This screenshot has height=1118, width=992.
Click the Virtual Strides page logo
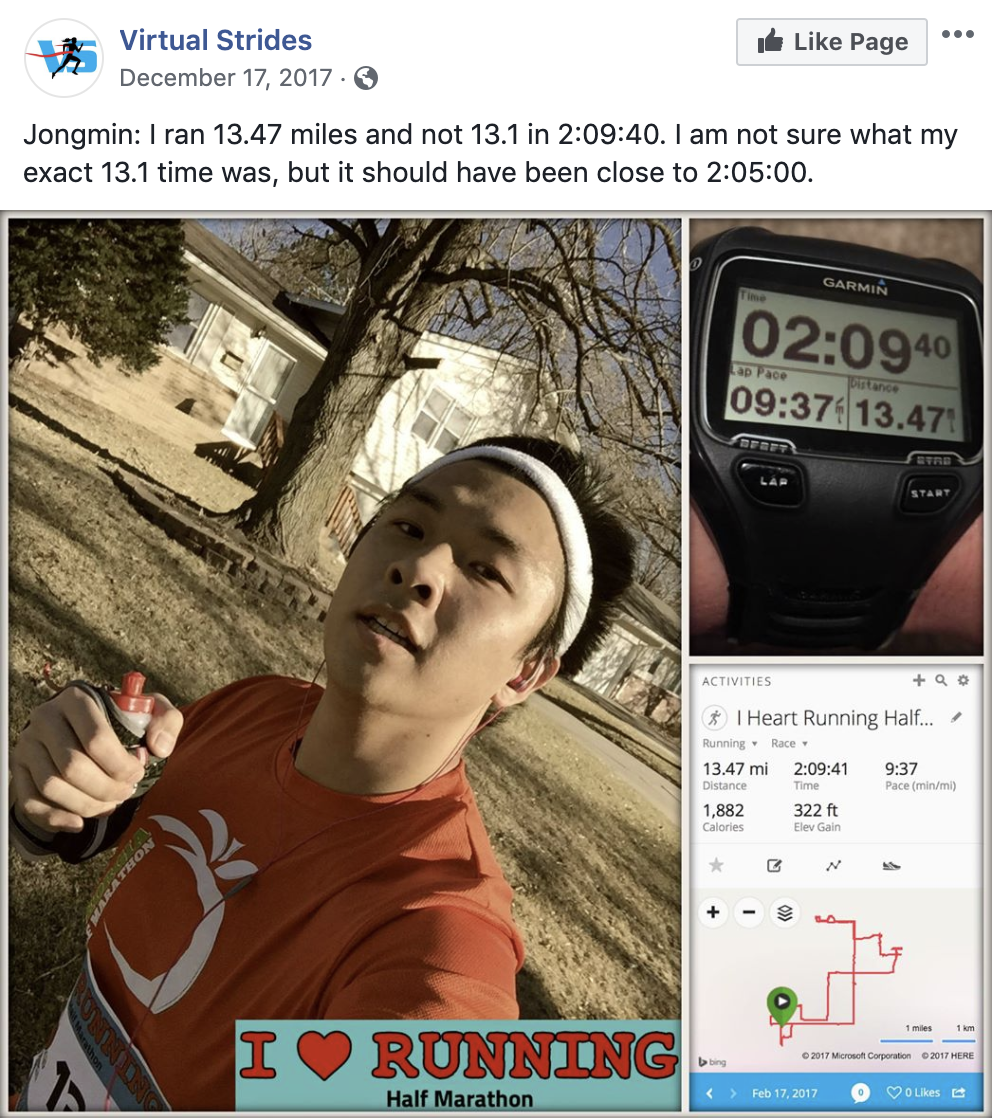click(63, 58)
